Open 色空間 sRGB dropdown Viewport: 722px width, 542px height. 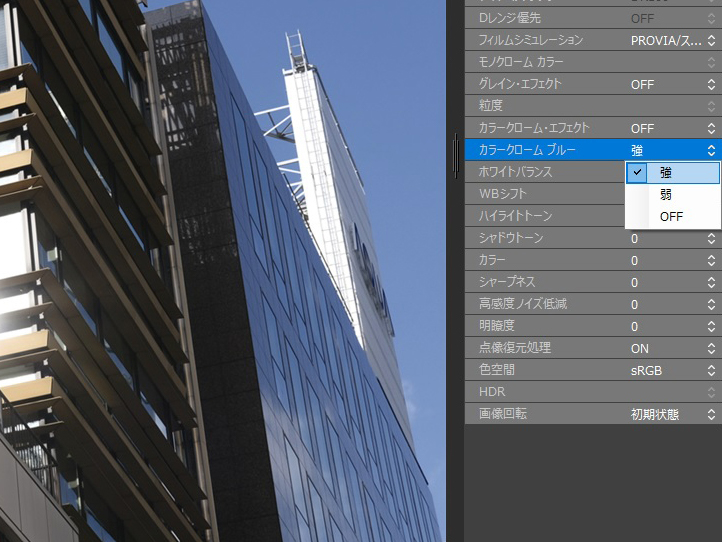click(x=711, y=370)
